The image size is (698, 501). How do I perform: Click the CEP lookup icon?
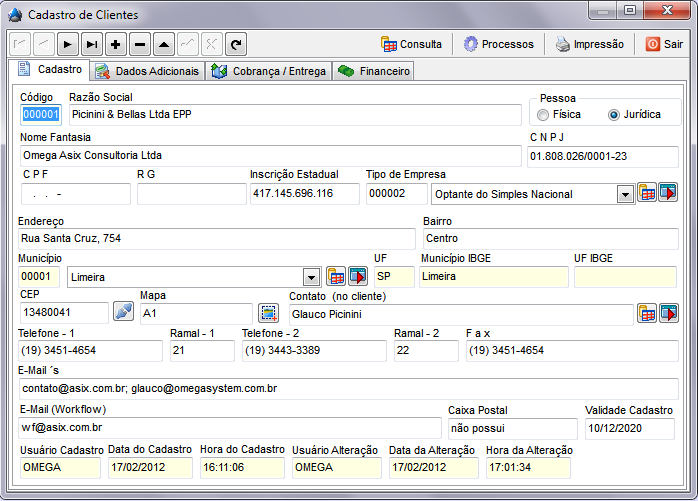(x=123, y=312)
